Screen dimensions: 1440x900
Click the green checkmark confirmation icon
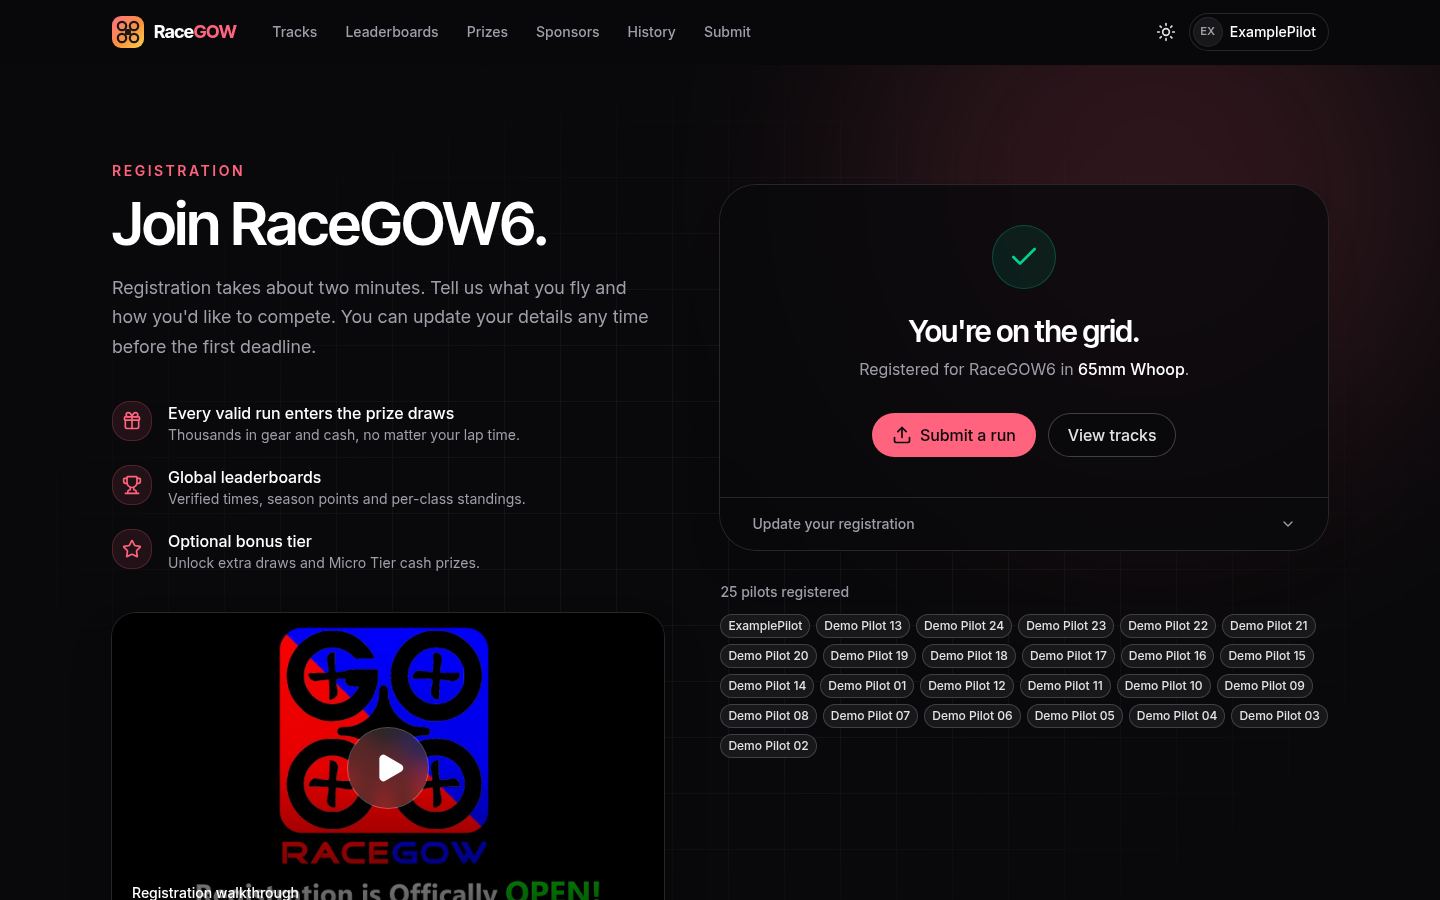pyautogui.click(x=1024, y=257)
